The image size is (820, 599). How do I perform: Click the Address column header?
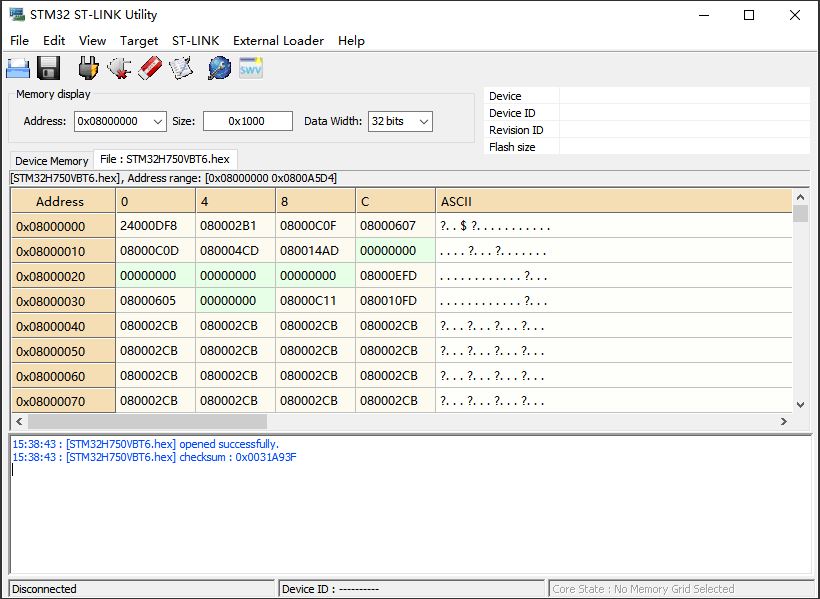[x=63, y=201]
